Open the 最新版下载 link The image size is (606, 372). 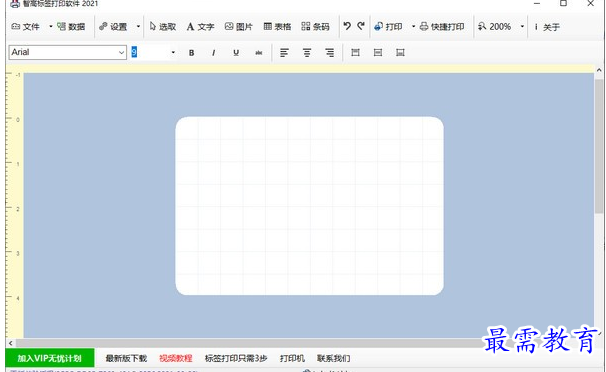(126, 358)
